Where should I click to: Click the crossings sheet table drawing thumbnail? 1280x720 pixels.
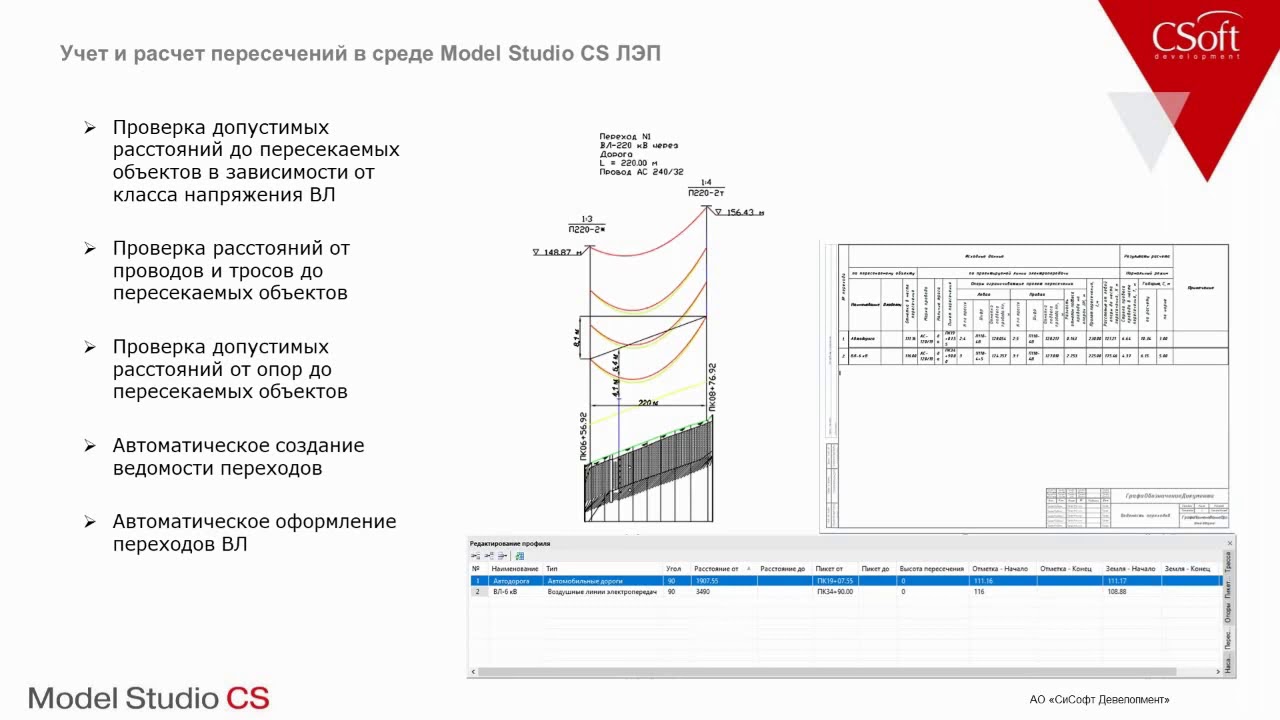[x=1025, y=386]
